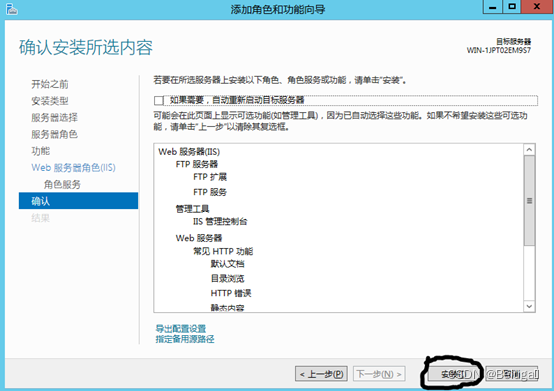The image size is (554, 391).
Task: Open 开始之前 step in sidebar
Action: pos(50,84)
